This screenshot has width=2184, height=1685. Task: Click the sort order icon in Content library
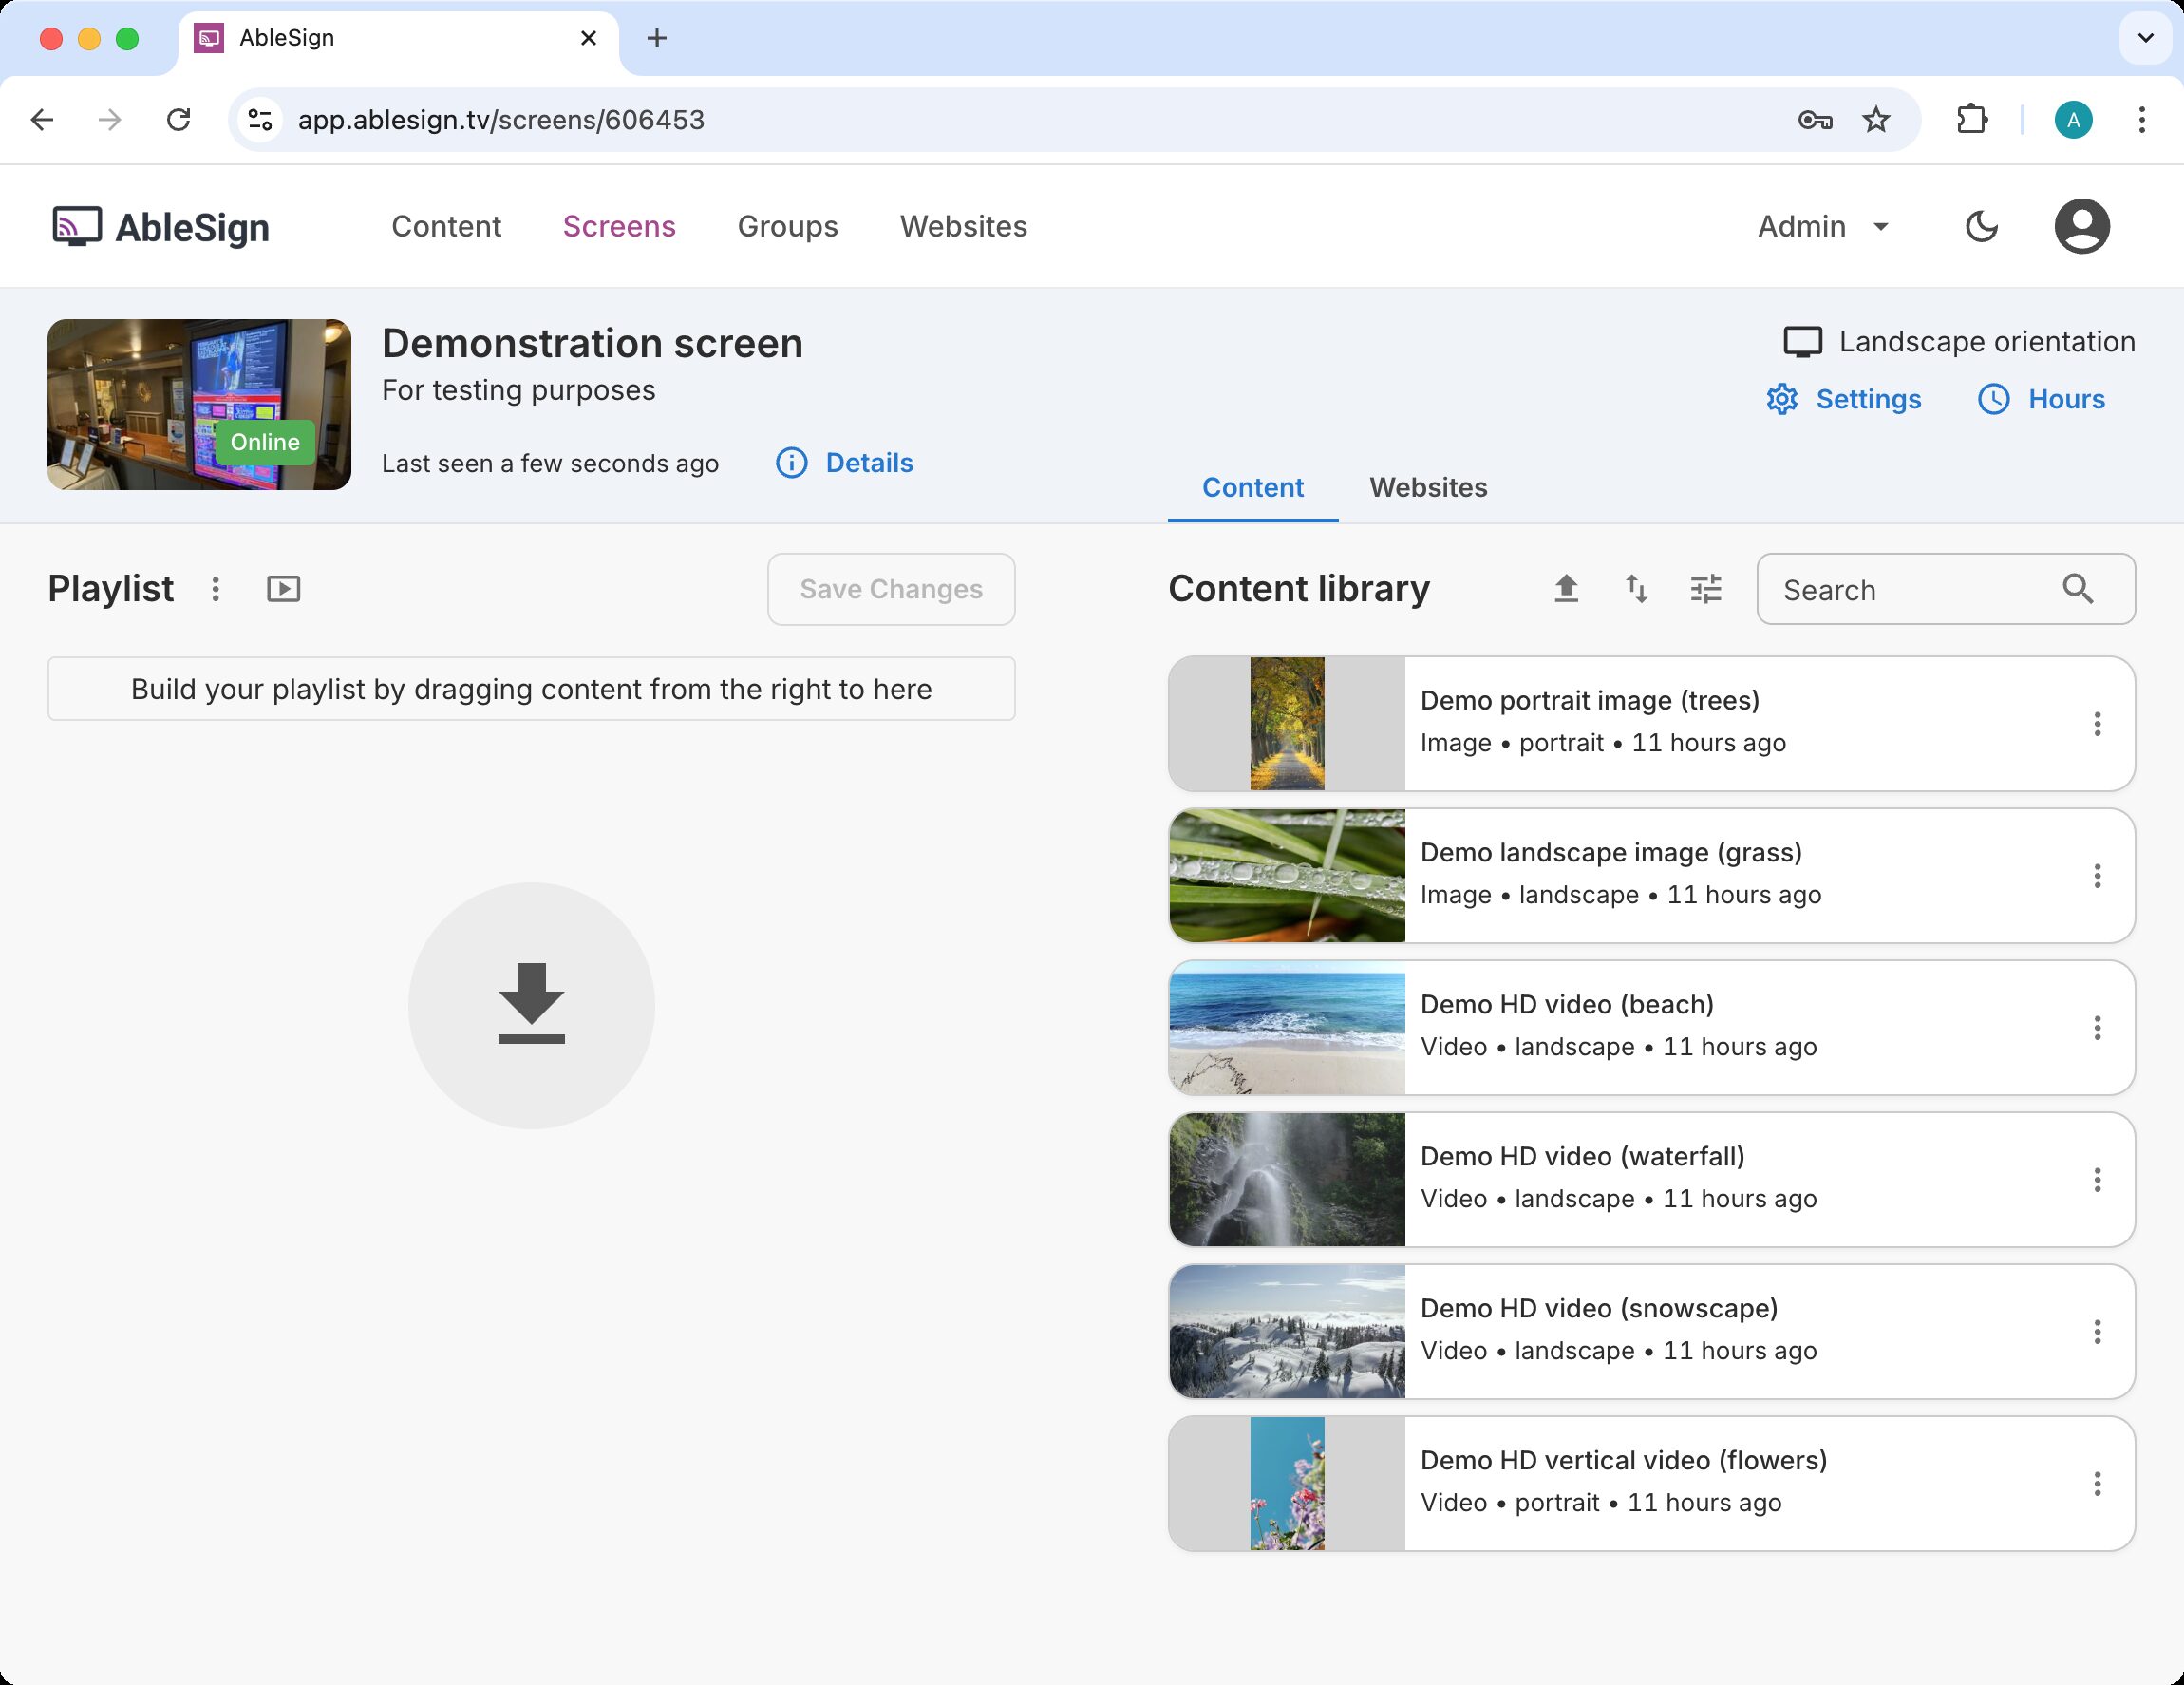tap(1637, 589)
